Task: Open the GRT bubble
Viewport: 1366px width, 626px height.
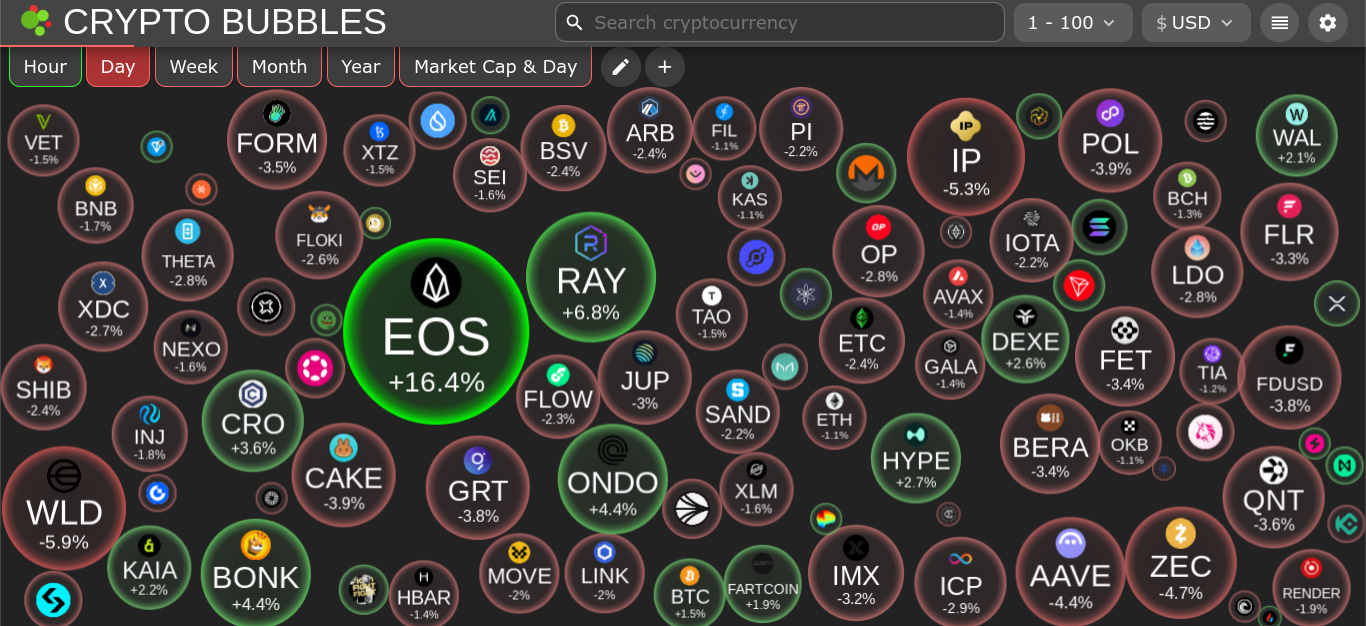Action: point(478,488)
